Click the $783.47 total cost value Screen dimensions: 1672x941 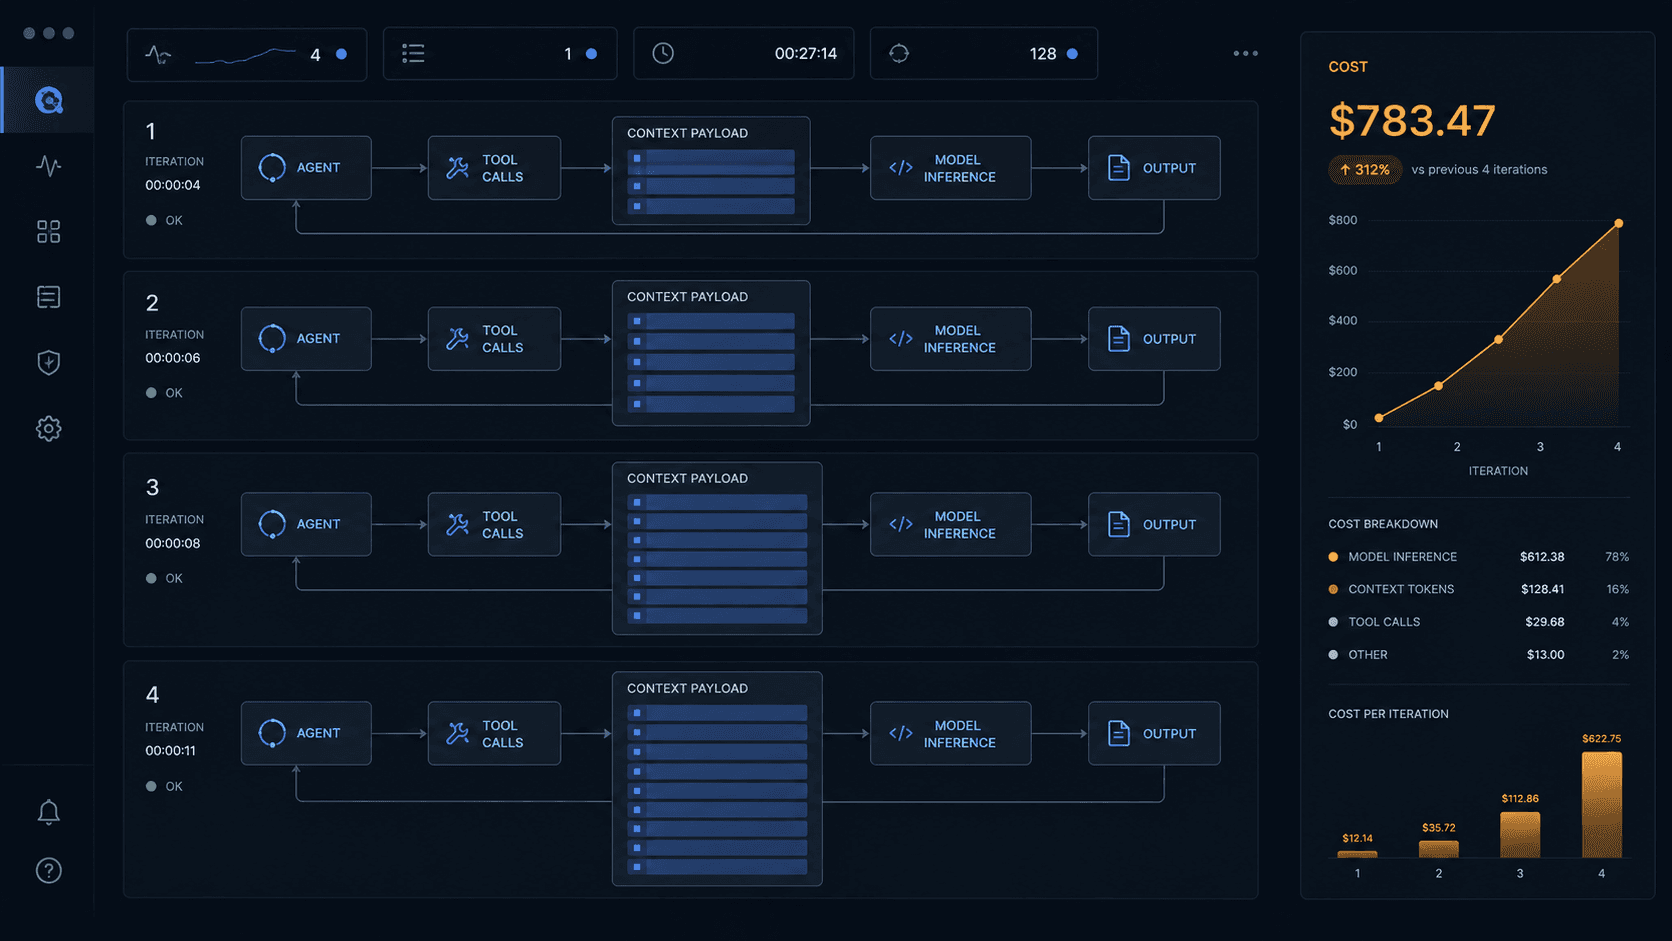coord(1412,121)
